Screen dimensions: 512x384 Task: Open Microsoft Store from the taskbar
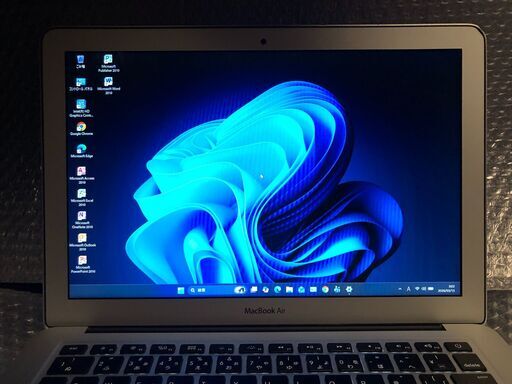coord(301,290)
